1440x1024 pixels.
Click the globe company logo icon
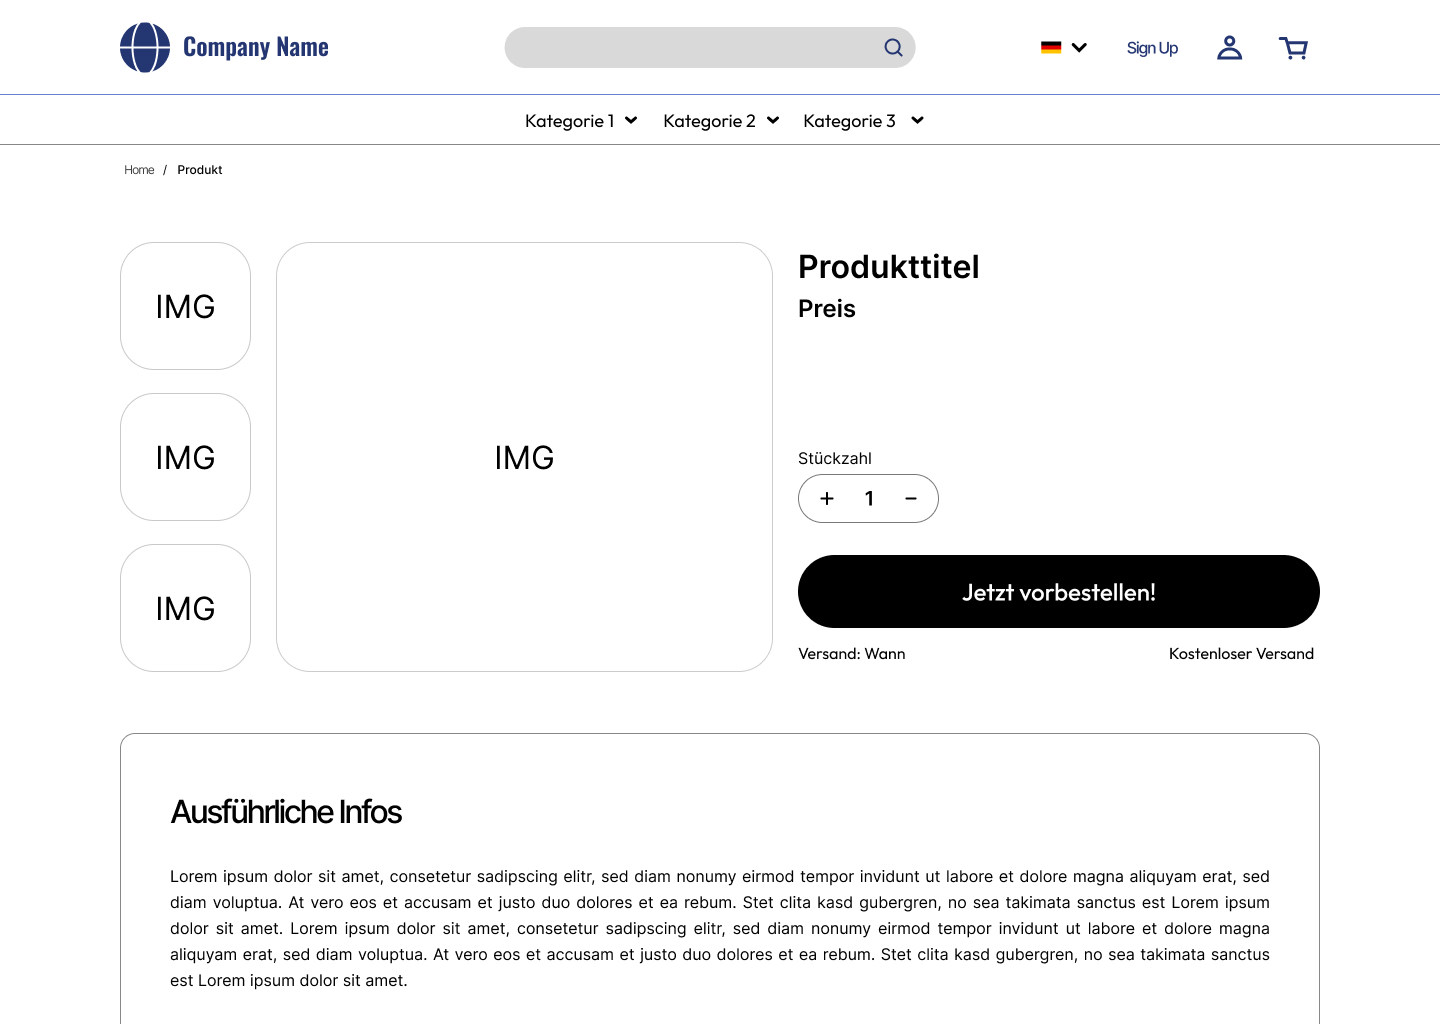point(145,48)
